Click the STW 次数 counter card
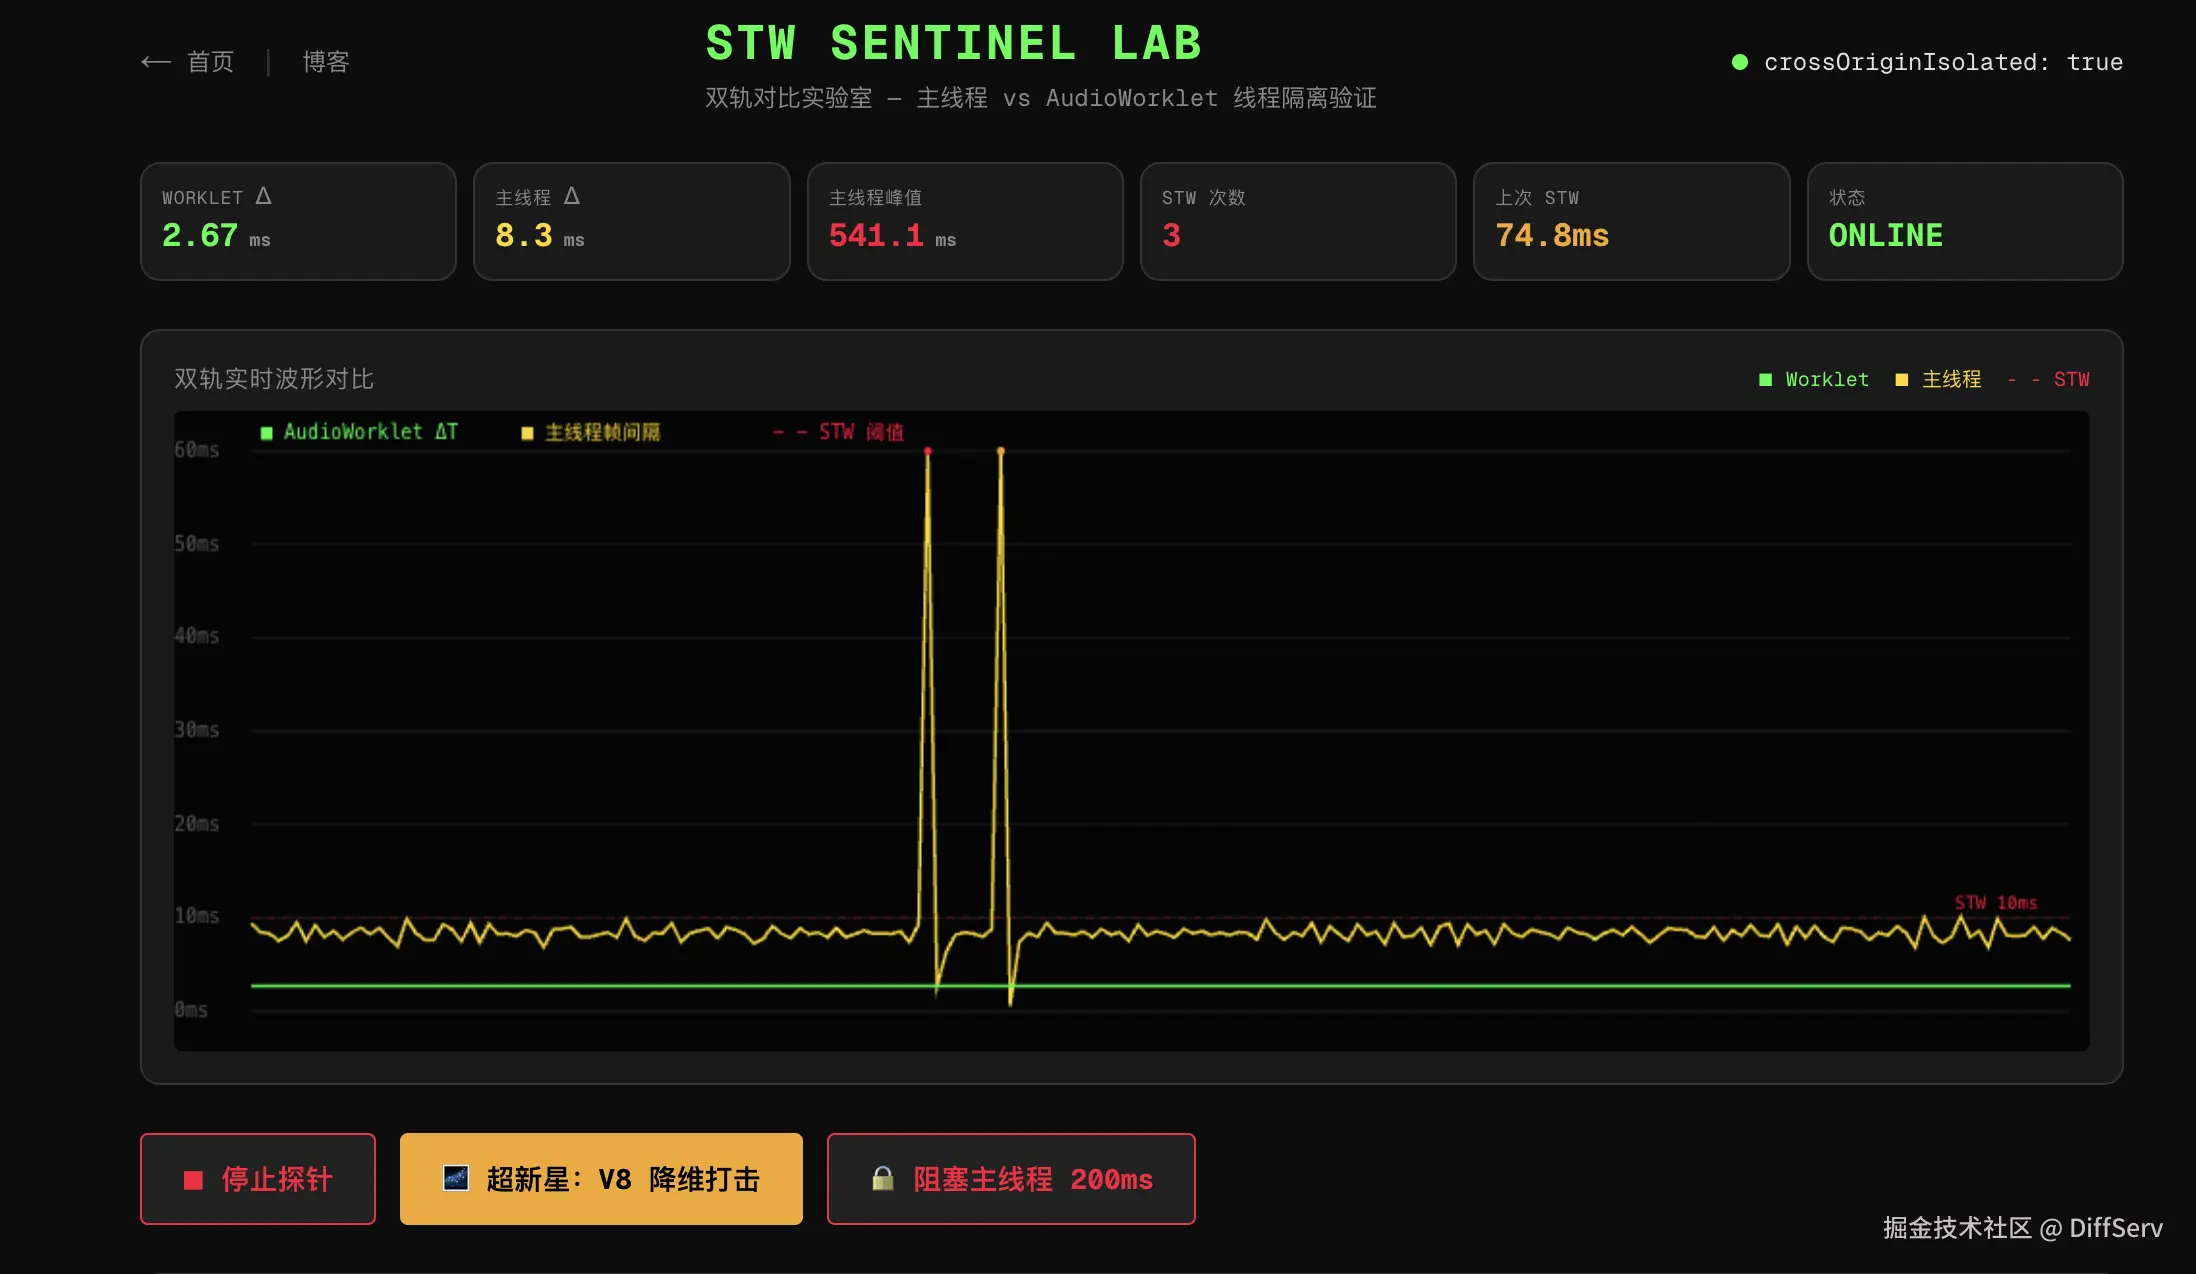This screenshot has width=2196, height=1274. (x=1297, y=221)
